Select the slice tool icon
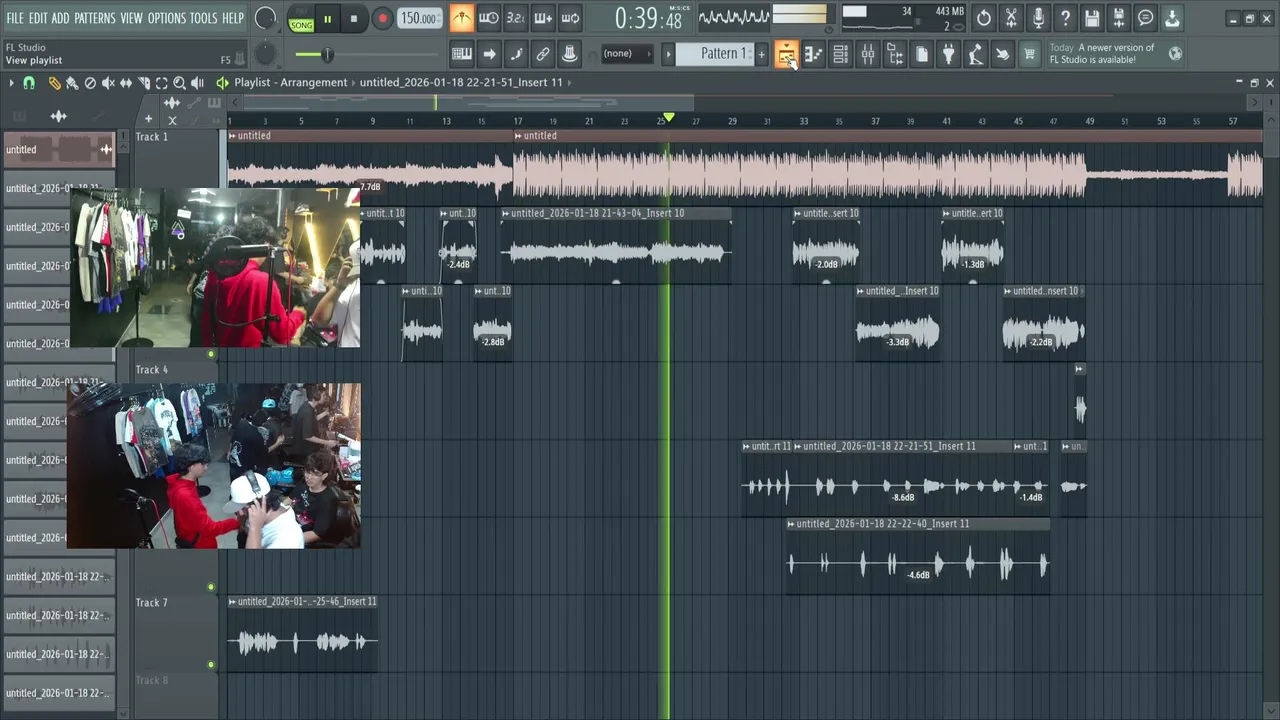This screenshot has width=1280, height=720. 144,83
